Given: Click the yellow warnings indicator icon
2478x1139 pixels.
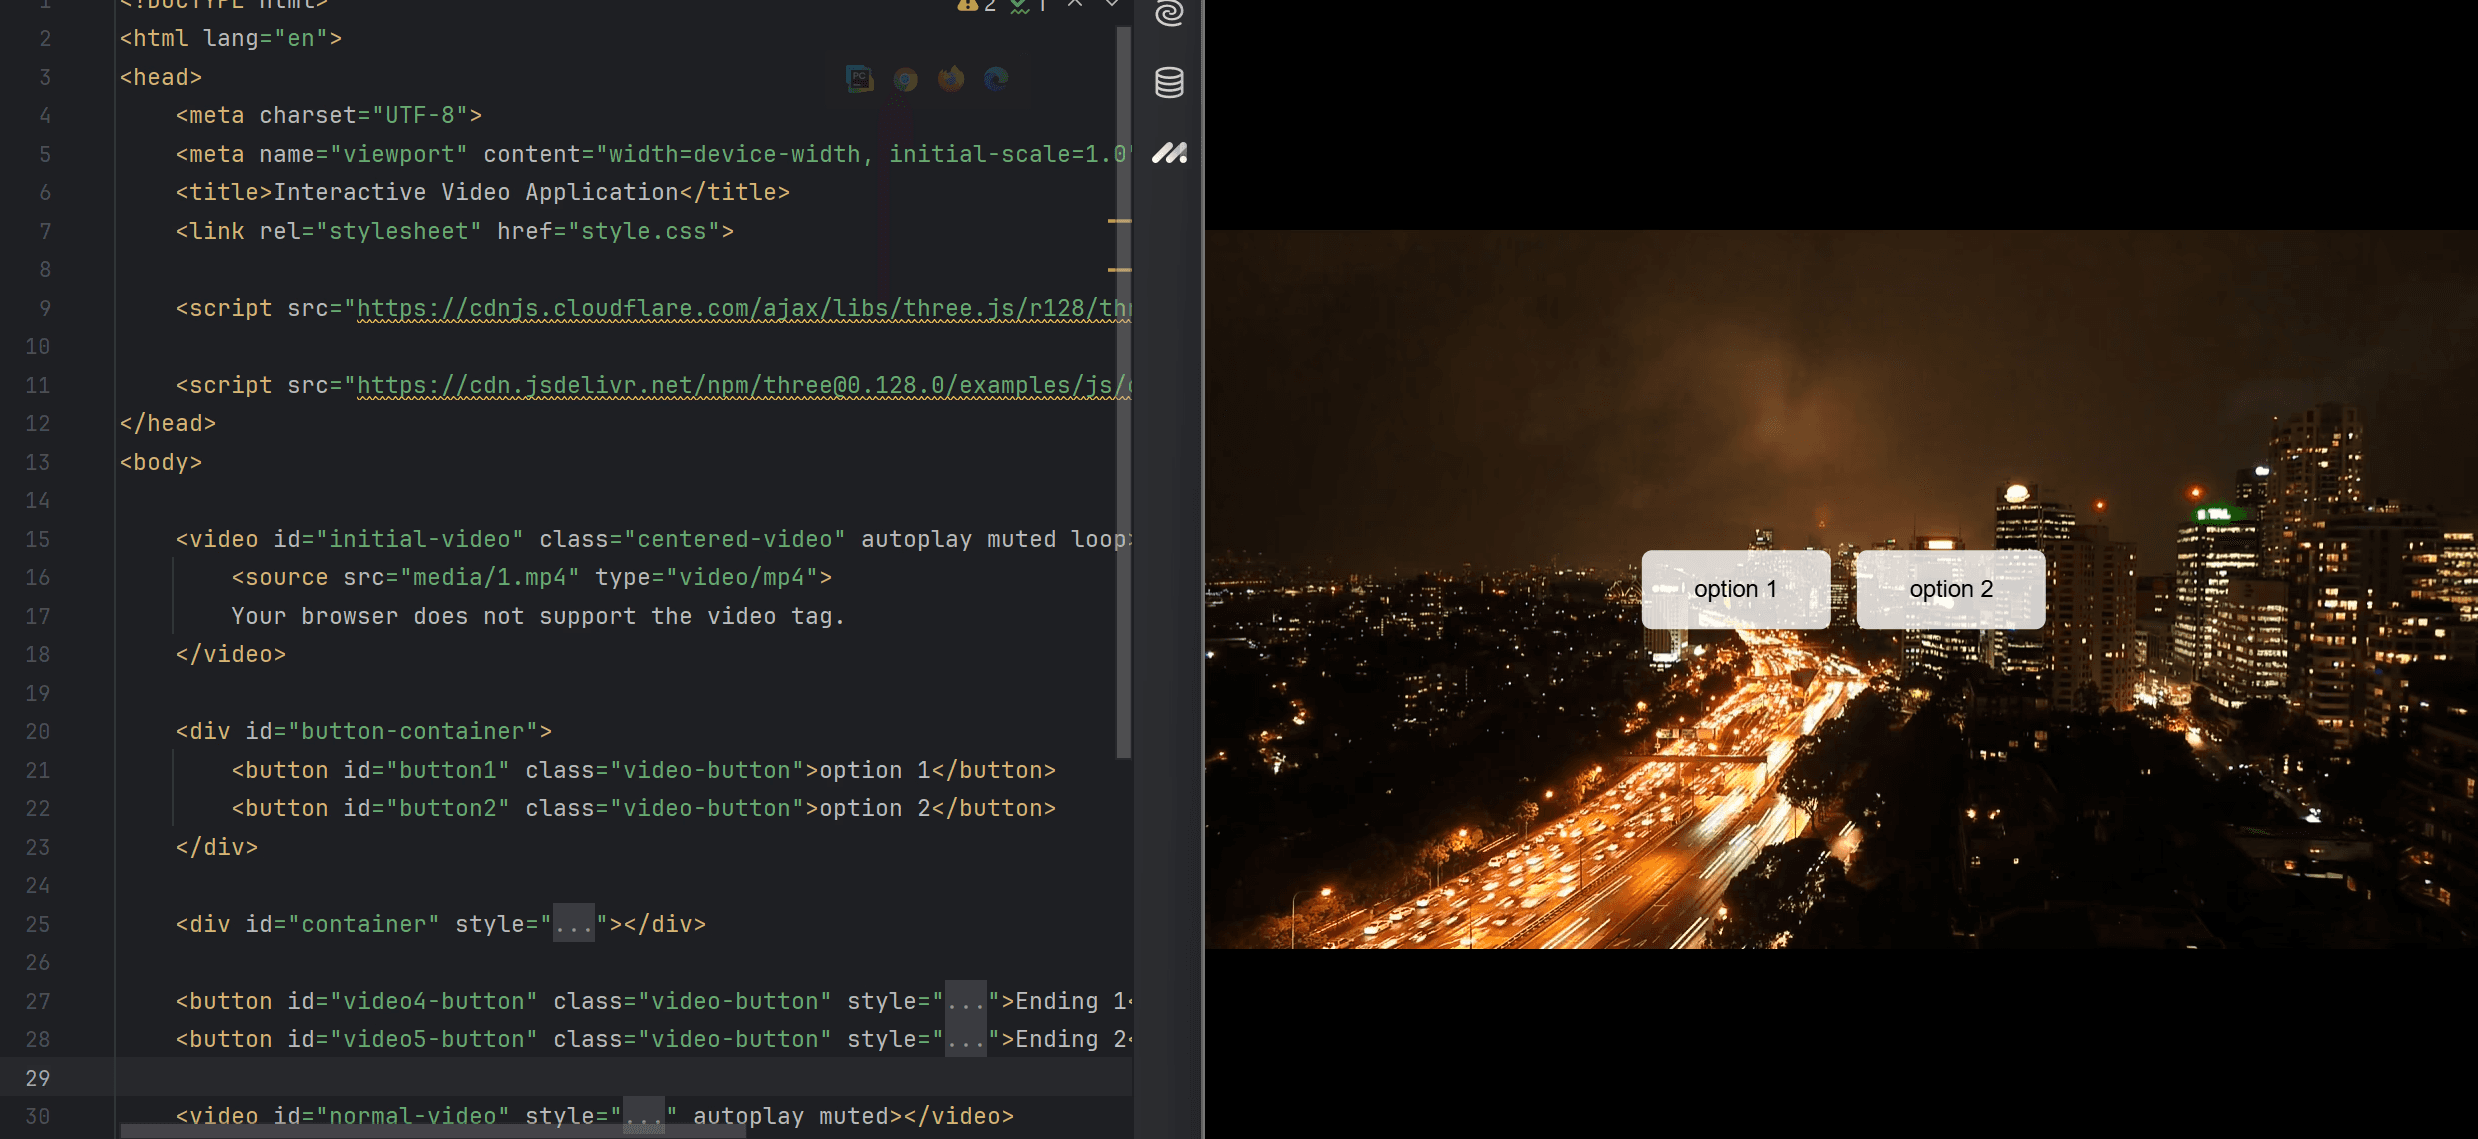Looking at the screenshot, I should [x=966, y=5].
